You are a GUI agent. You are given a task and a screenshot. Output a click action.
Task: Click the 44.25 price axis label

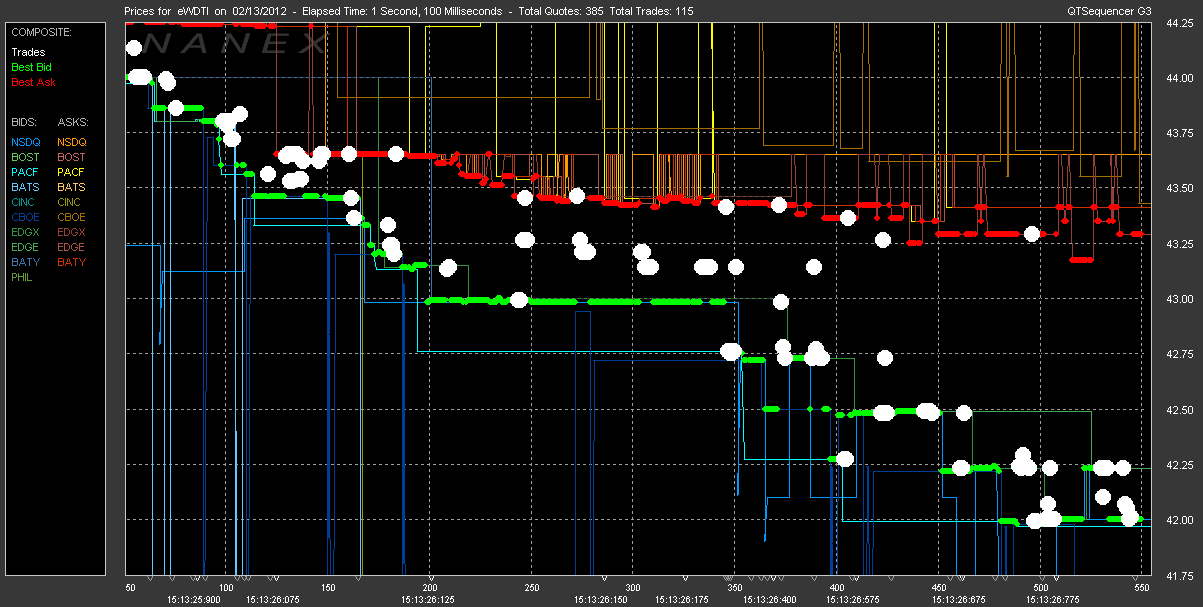1179,26
